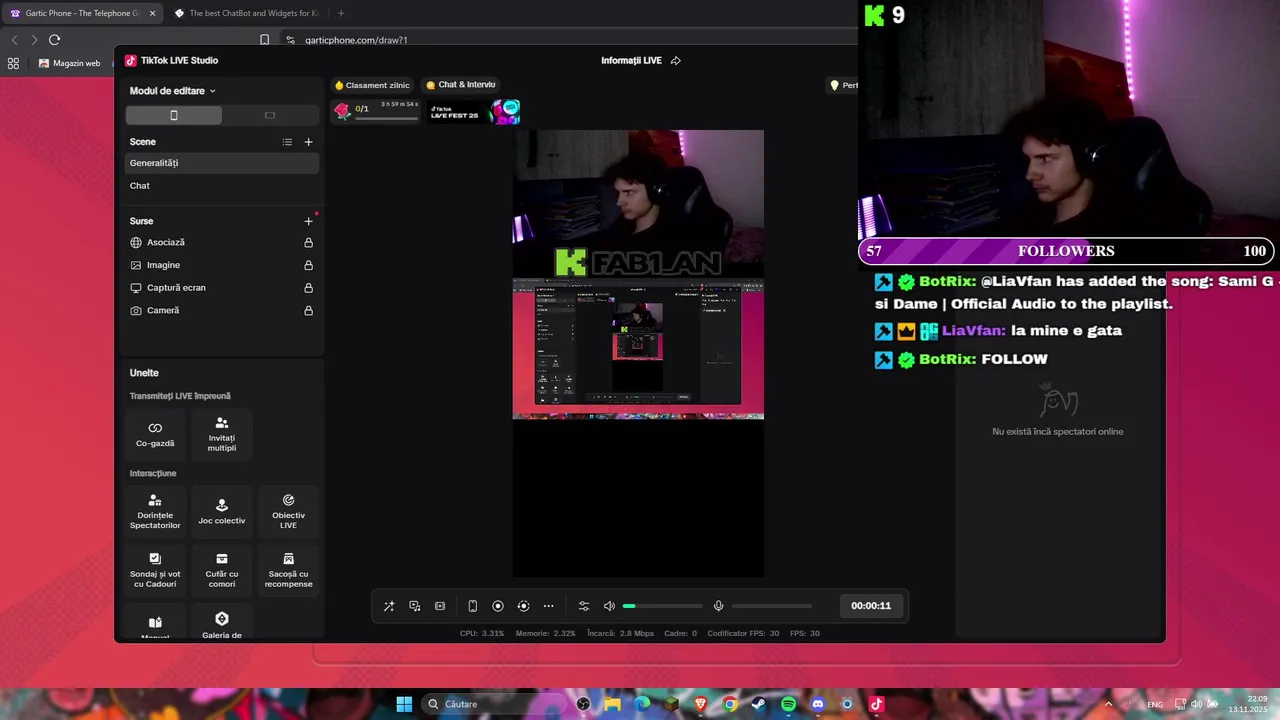Viewport: 1280px width, 720px height.
Task: Select the Imagine source row
Action: pos(222,265)
